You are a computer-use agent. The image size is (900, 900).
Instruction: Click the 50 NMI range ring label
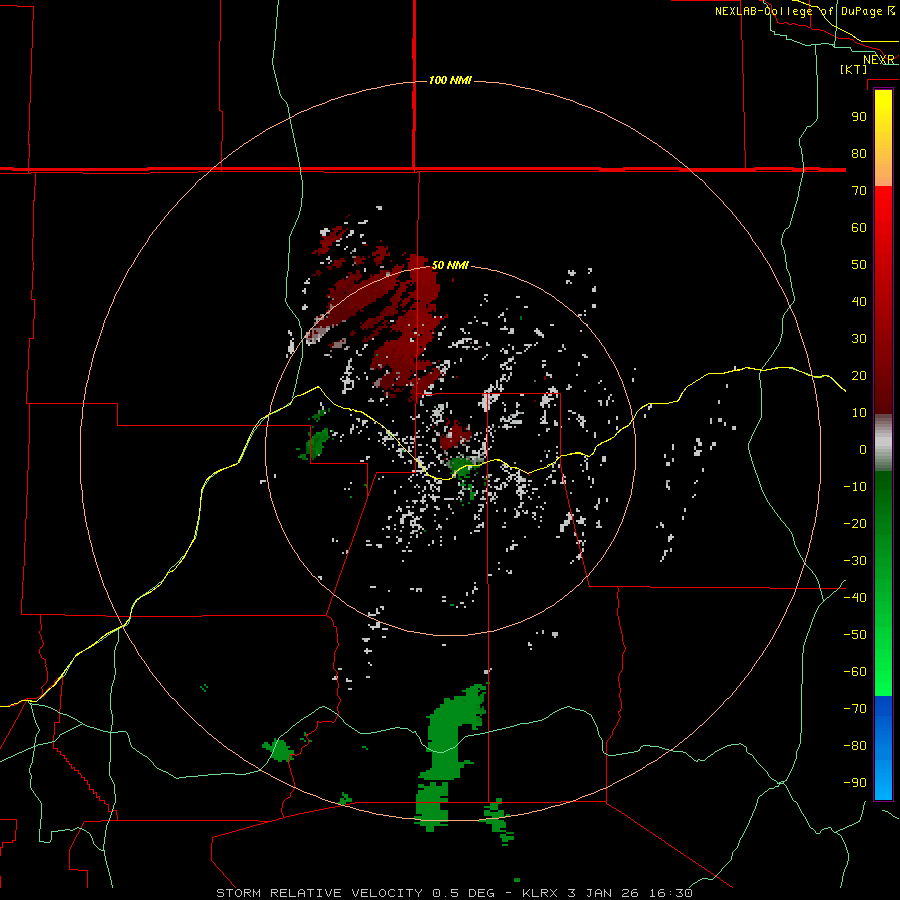[450, 265]
